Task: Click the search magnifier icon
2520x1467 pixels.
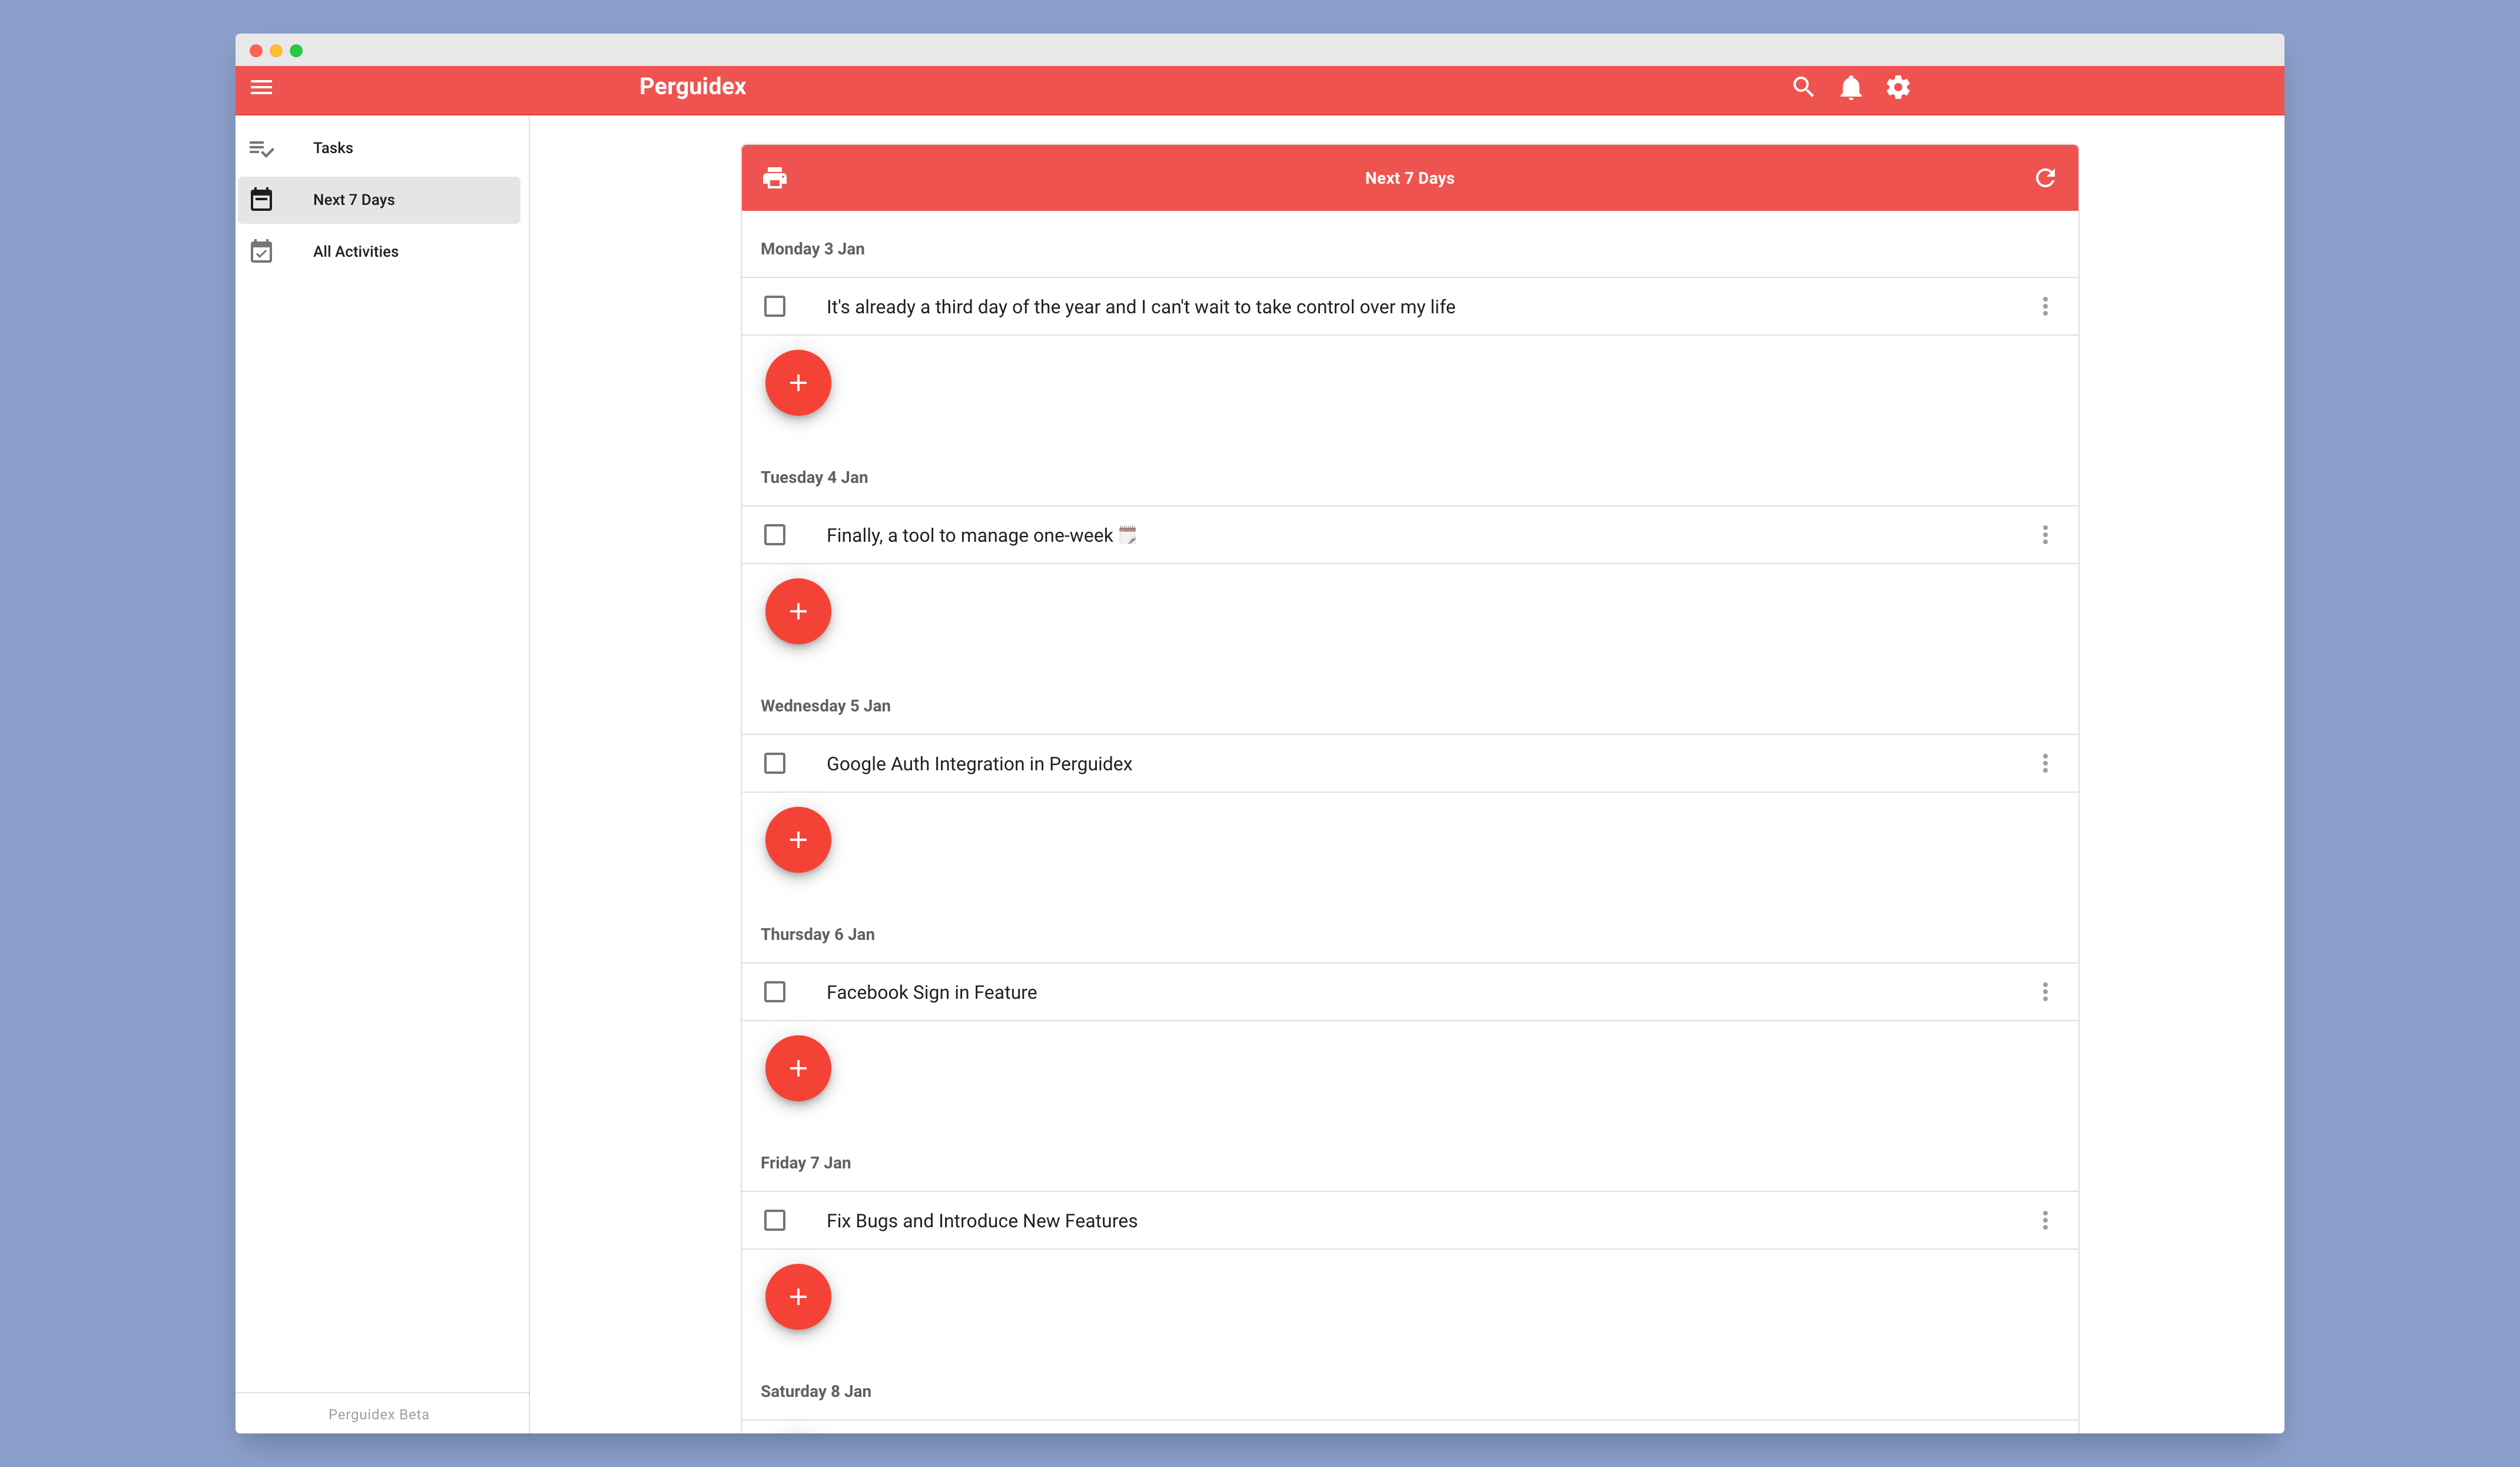Action: click(x=1802, y=87)
